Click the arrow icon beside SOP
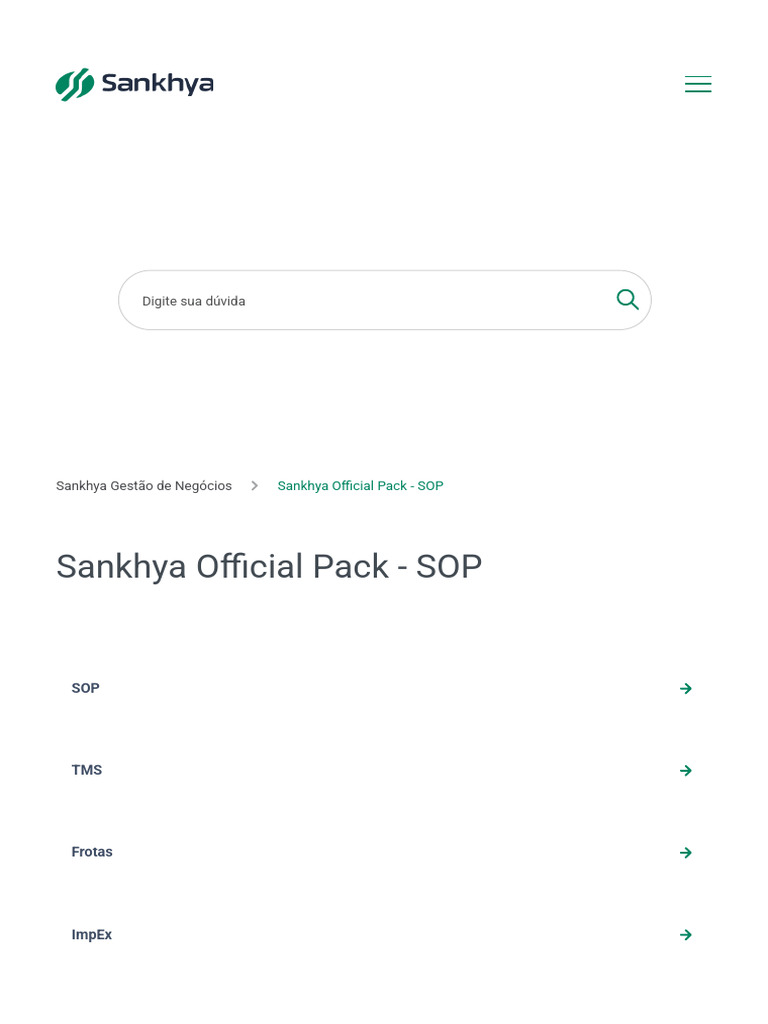Viewport: 768px width, 1024px height. (x=686, y=688)
